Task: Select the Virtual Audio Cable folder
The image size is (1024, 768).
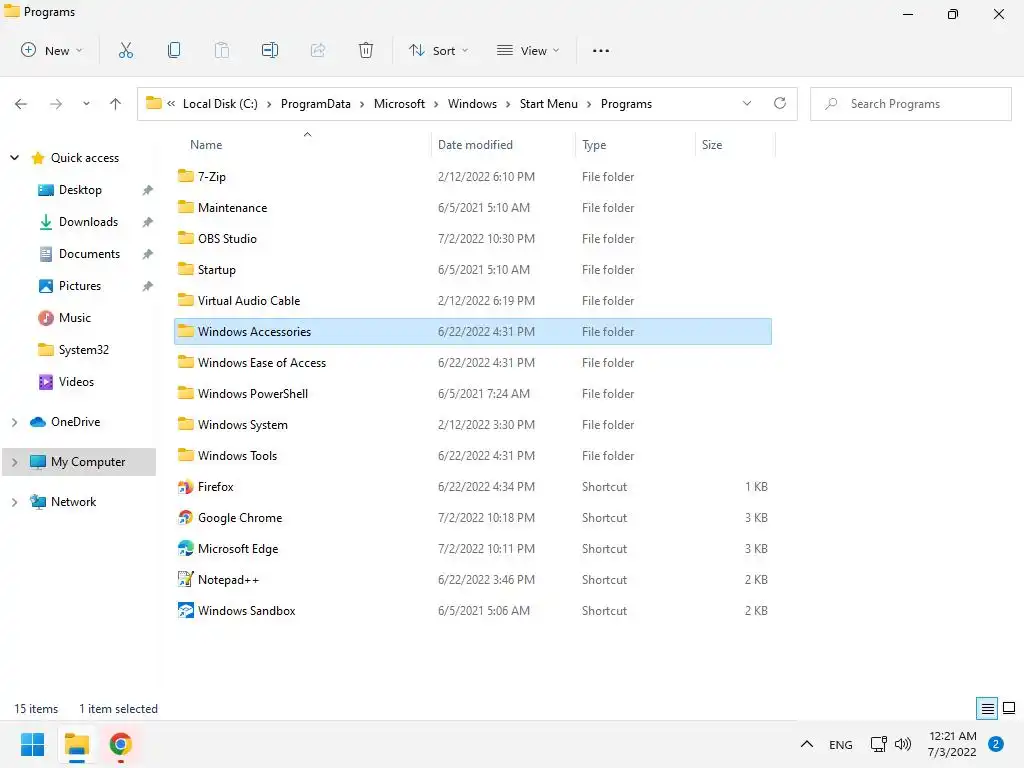Action: click(x=473, y=300)
